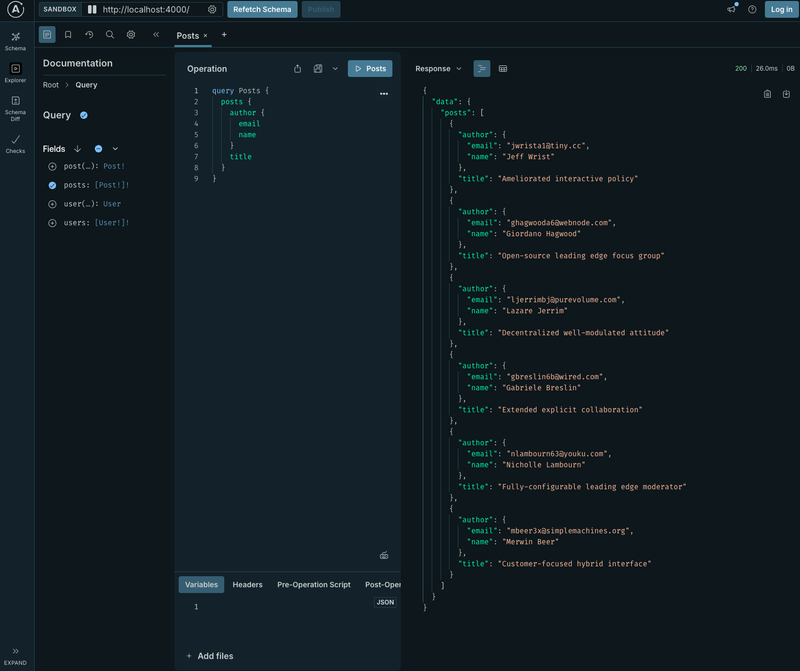Expand the save operation dropdown arrow

click(335, 69)
